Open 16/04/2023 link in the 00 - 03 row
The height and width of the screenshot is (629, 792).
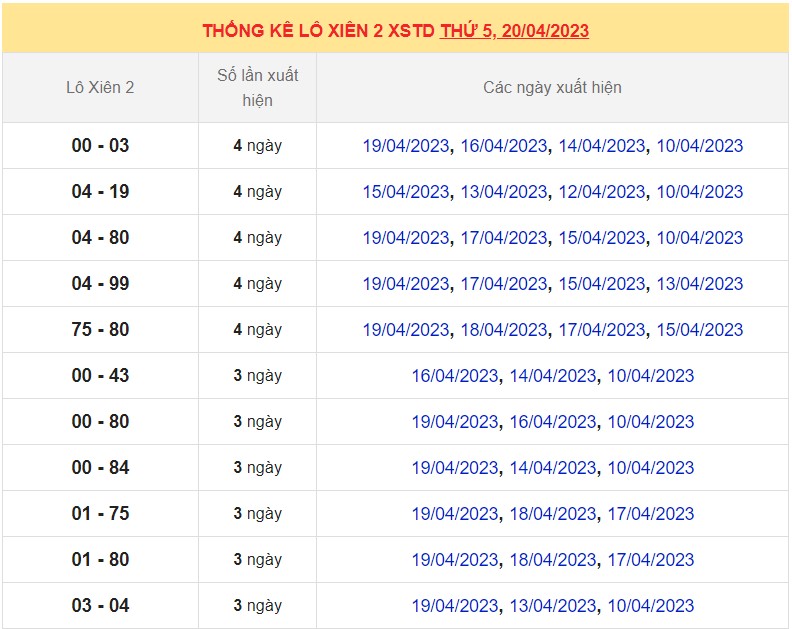pyautogui.click(x=503, y=146)
